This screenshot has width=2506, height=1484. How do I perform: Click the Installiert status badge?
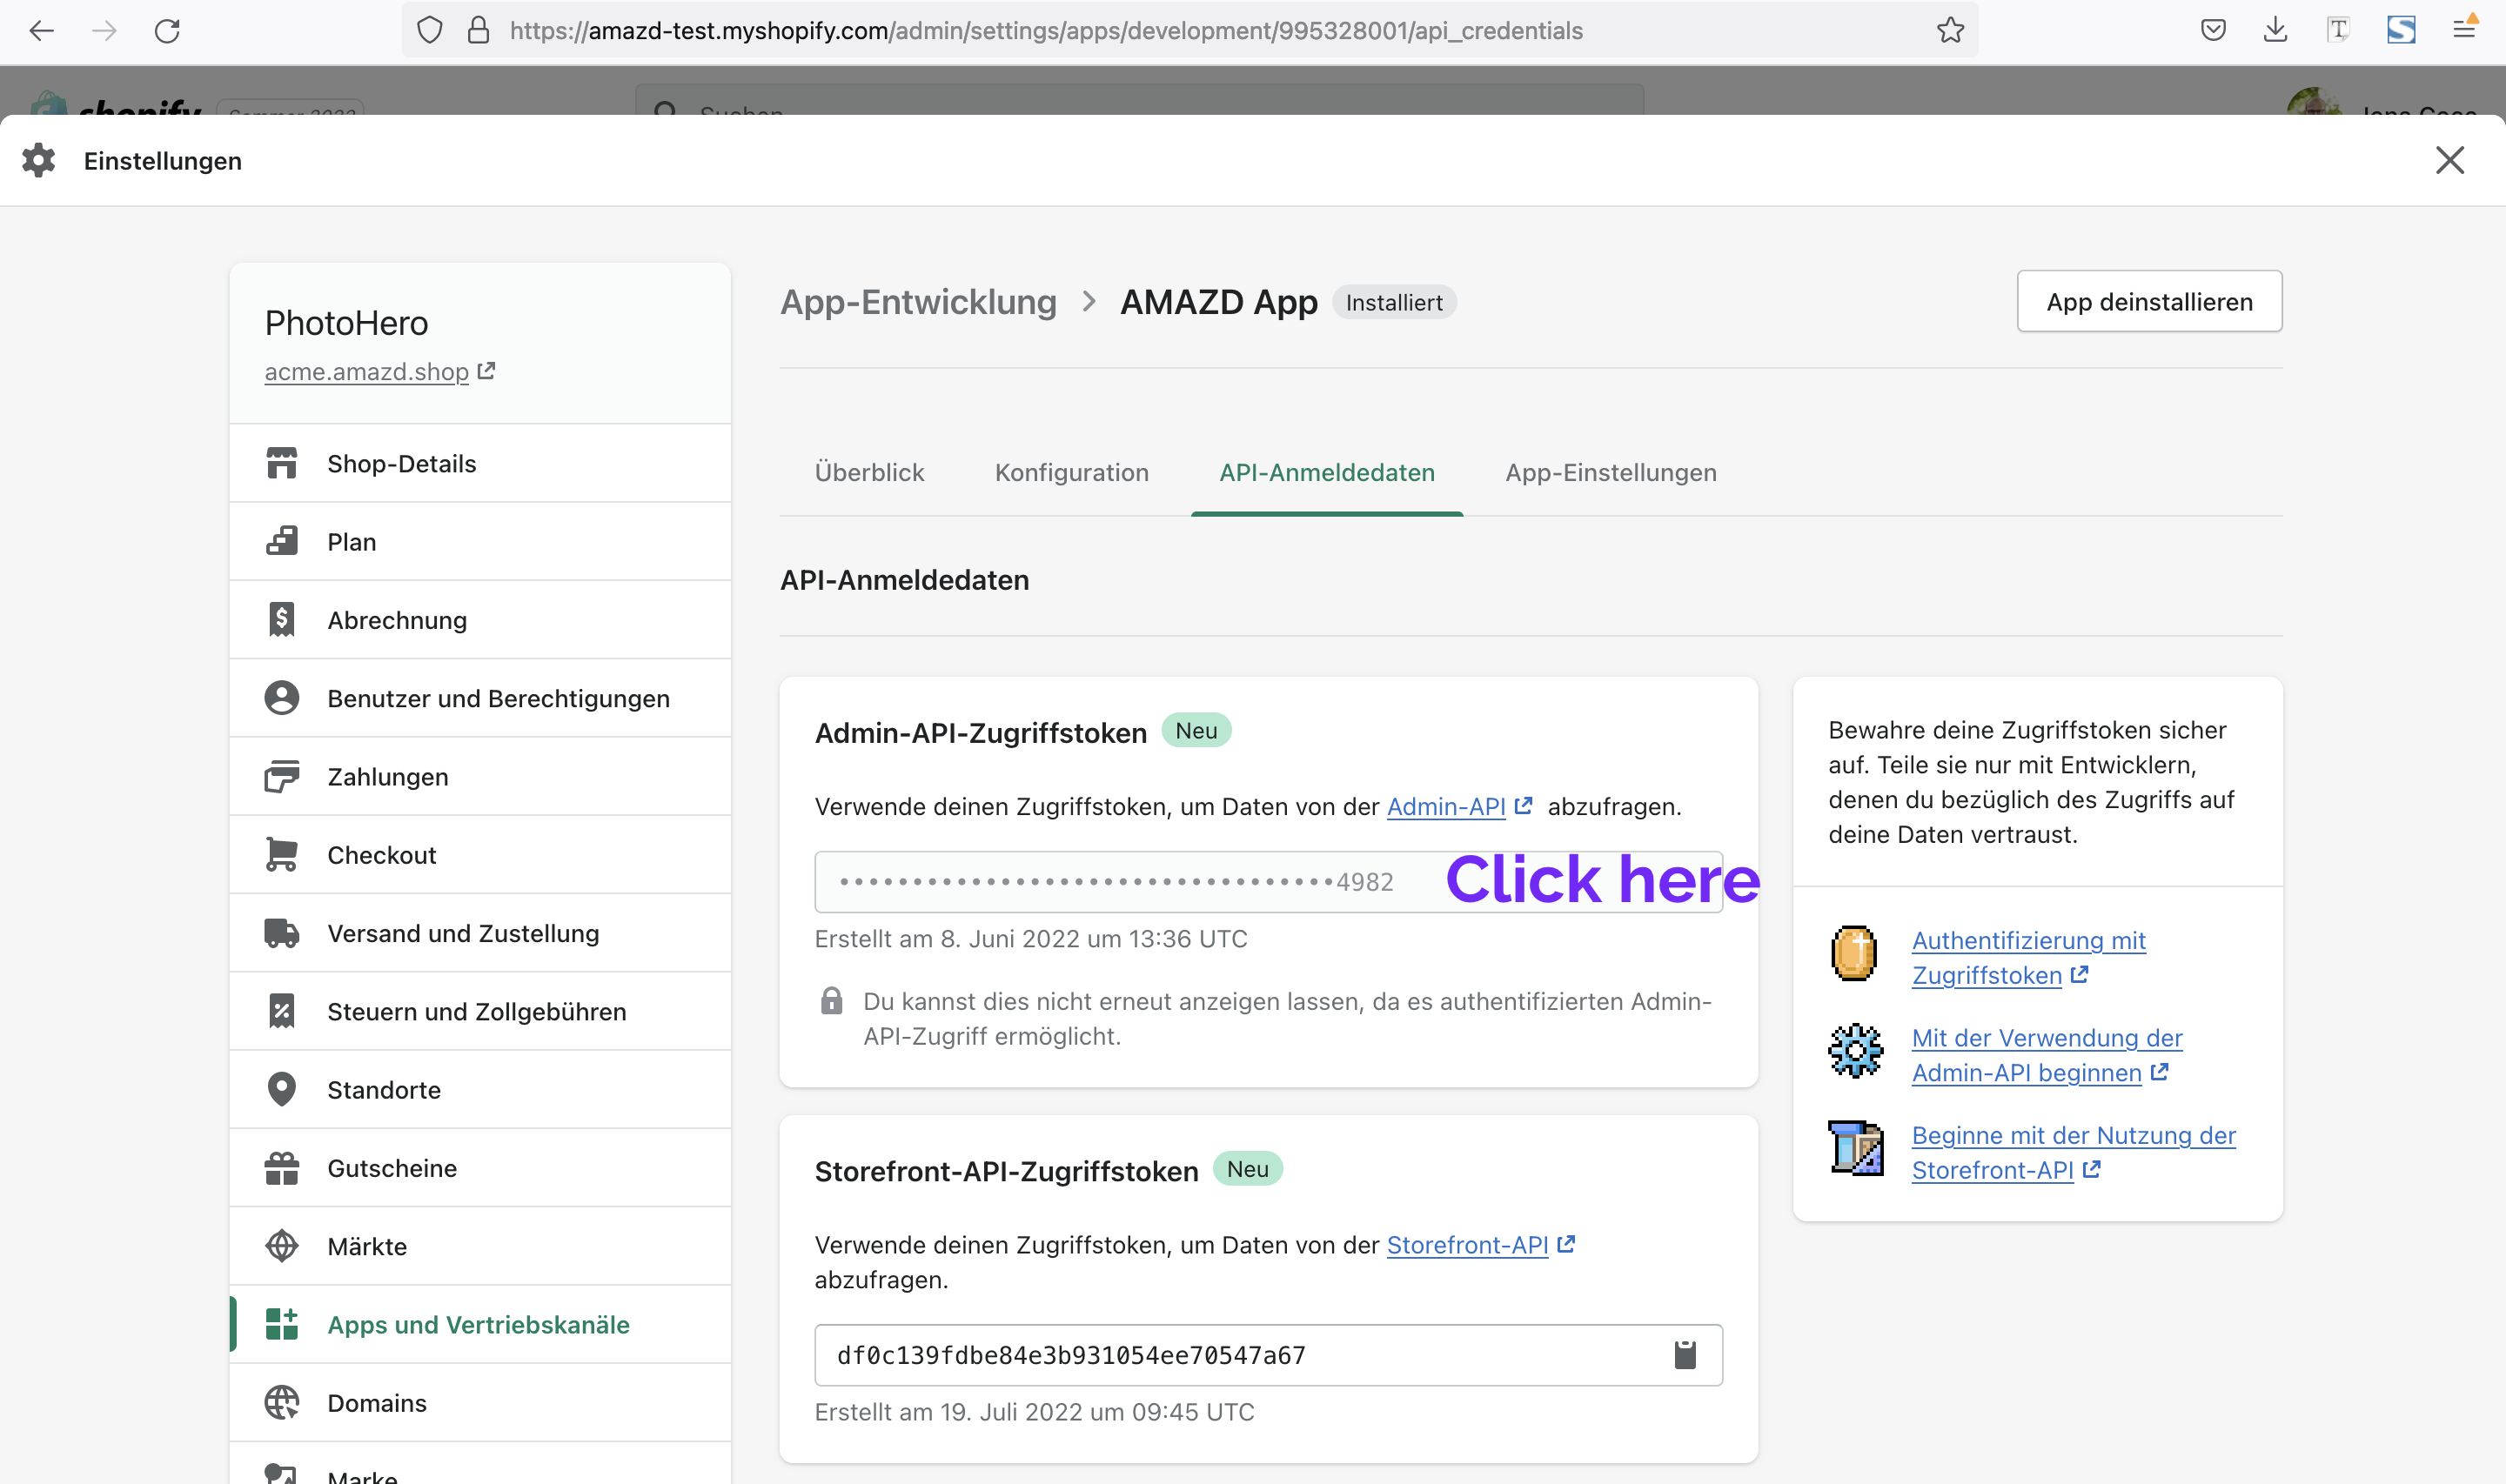[x=1394, y=302]
